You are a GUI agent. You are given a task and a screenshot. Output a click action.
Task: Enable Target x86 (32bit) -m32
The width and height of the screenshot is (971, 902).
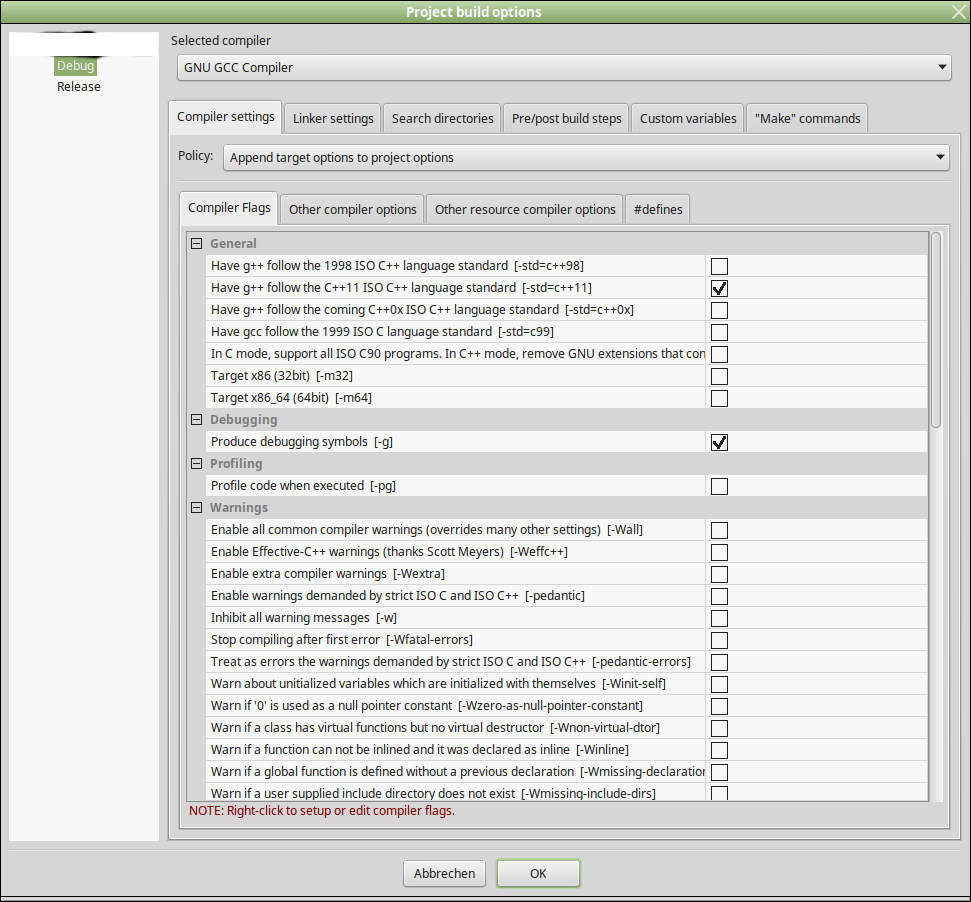(719, 376)
